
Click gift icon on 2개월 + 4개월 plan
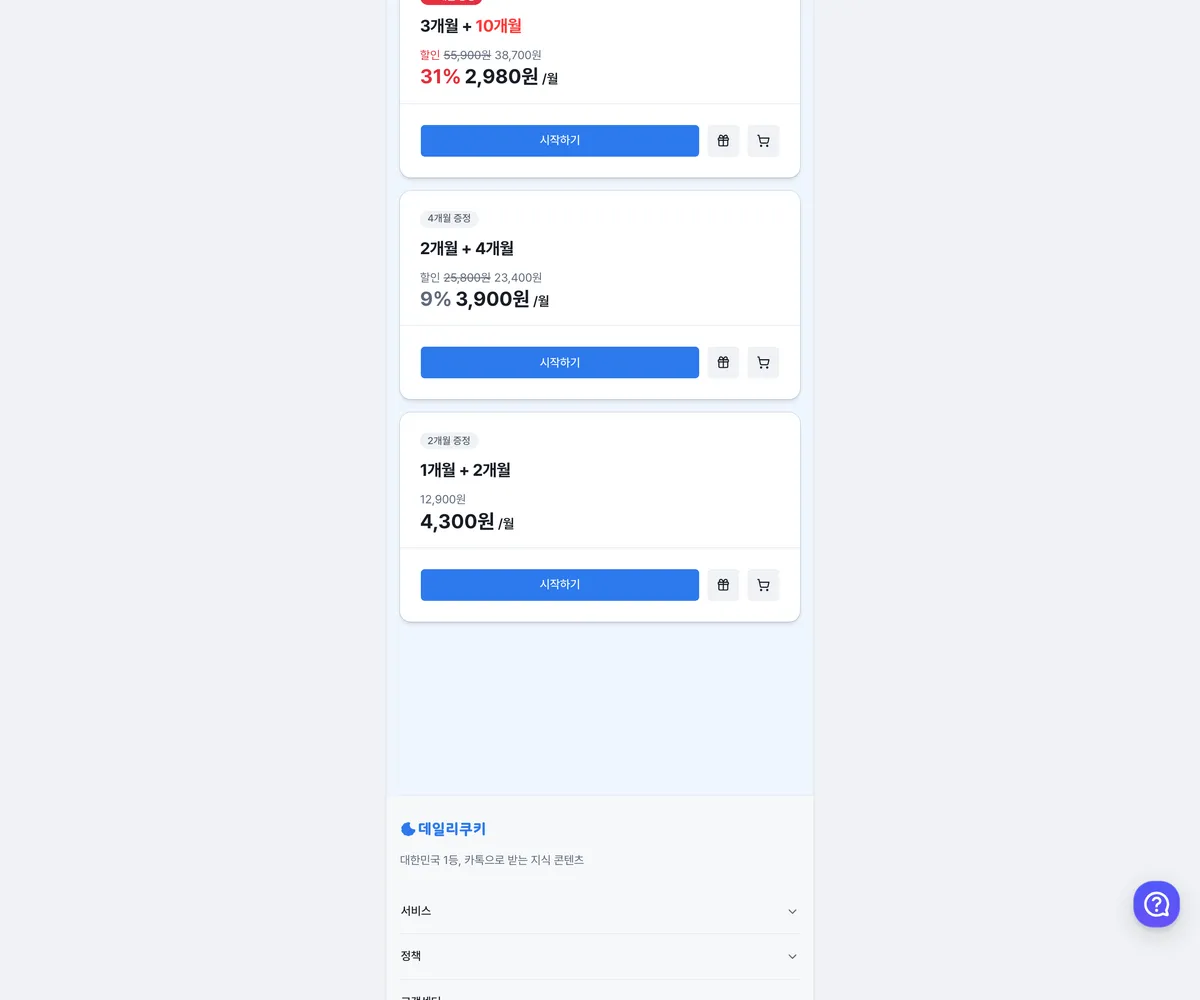coord(723,363)
